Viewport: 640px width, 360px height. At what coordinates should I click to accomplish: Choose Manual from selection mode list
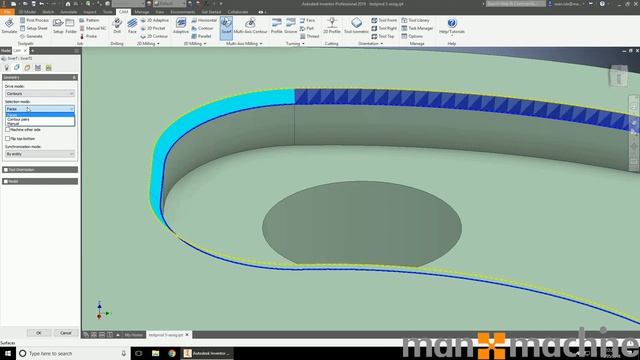pos(40,124)
